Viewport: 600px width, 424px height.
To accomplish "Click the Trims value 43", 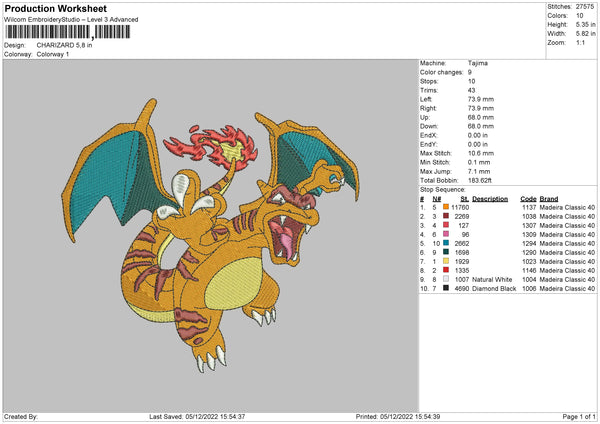I will (x=471, y=90).
